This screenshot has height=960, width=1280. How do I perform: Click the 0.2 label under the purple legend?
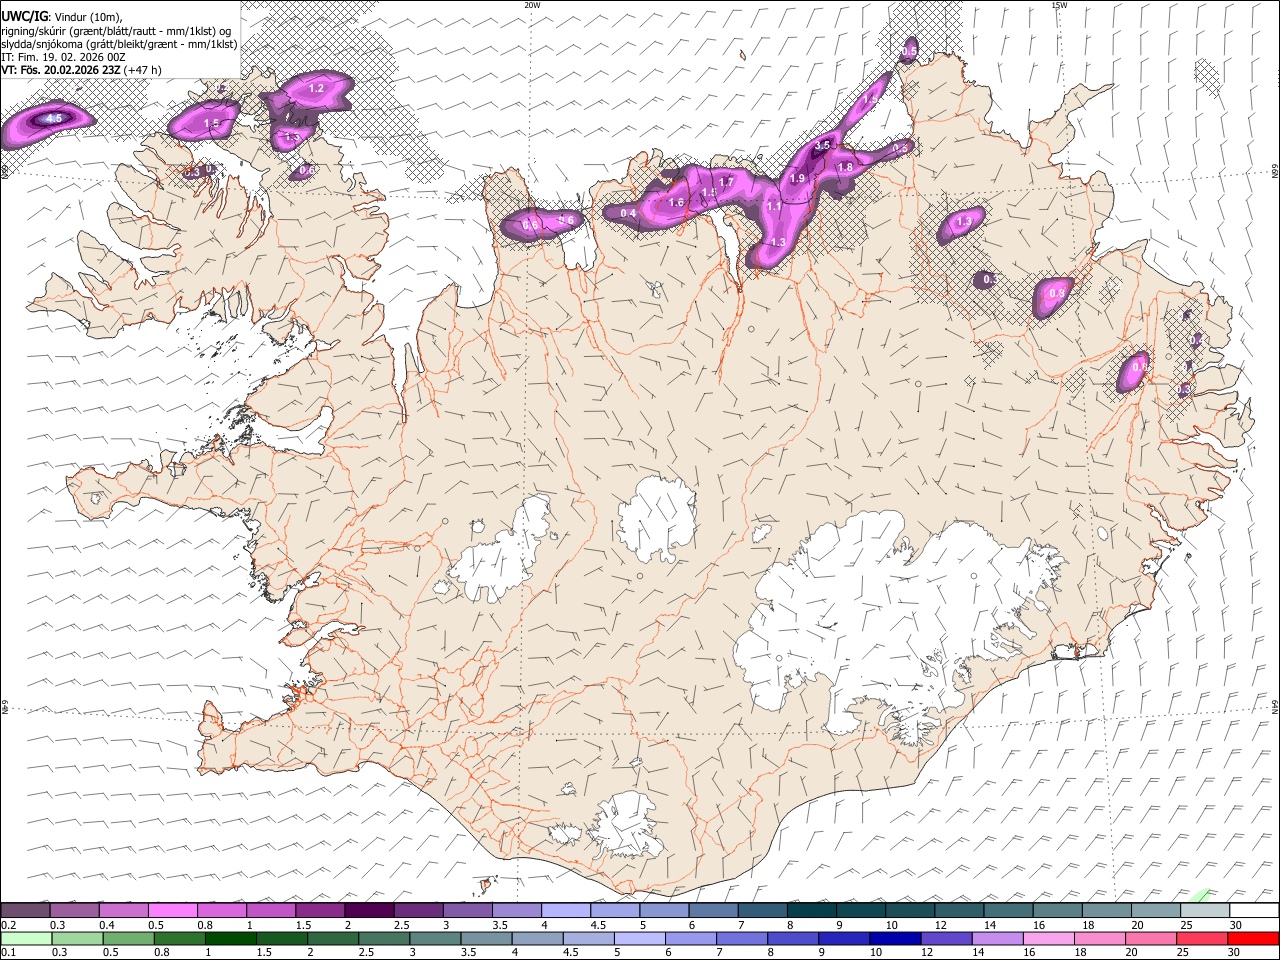click(x=9, y=925)
